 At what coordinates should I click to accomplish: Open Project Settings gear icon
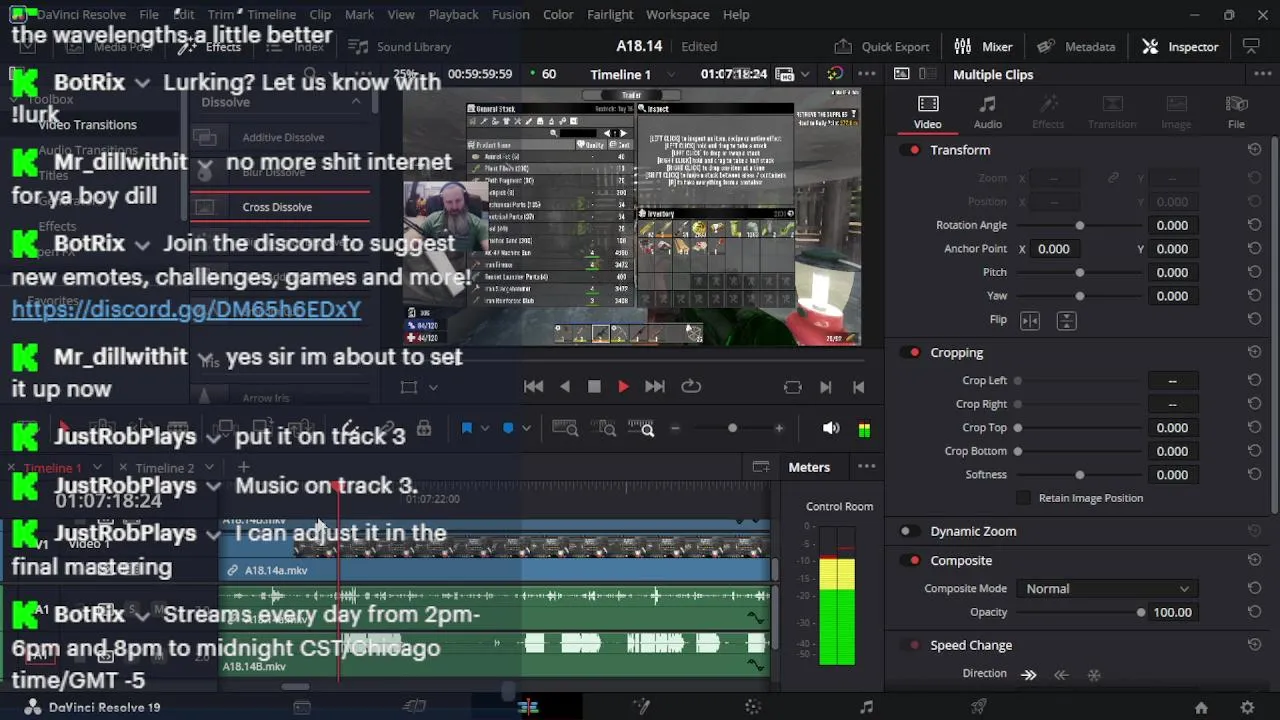coord(1247,708)
